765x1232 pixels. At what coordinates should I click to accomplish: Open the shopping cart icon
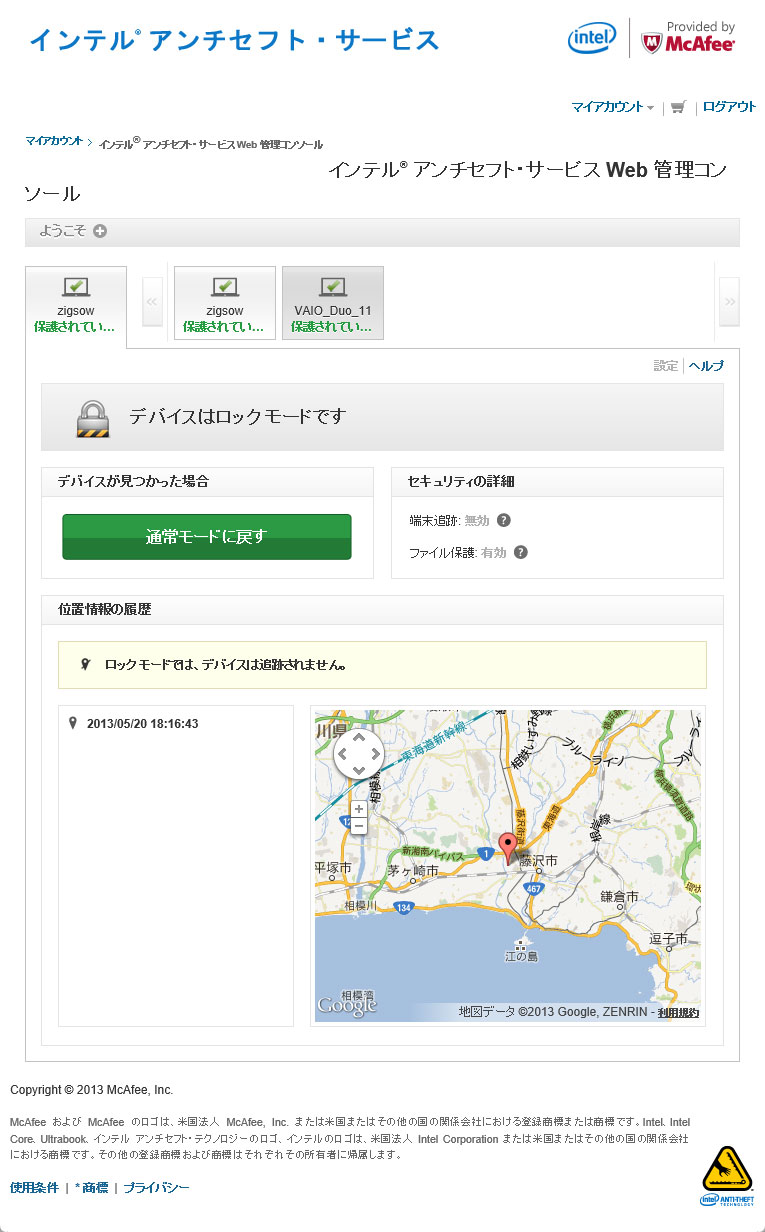pos(678,107)
